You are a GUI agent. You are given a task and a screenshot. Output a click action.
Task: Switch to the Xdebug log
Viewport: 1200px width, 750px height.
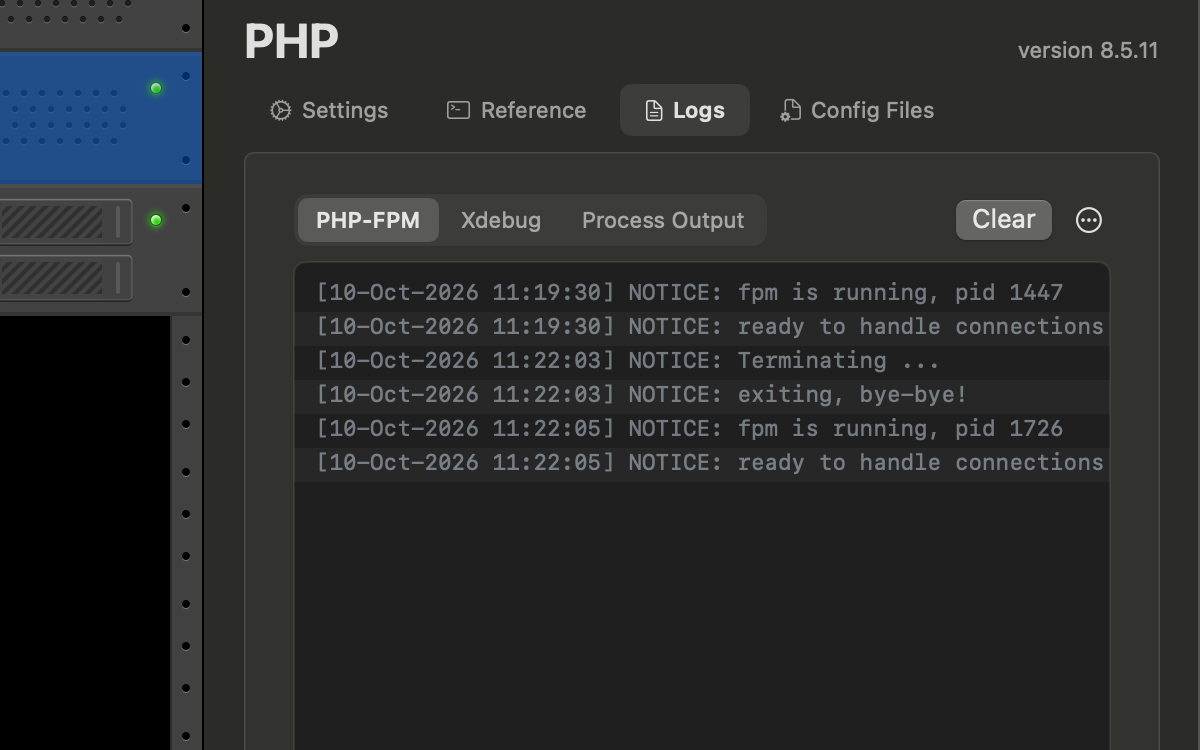pos(501,220)
